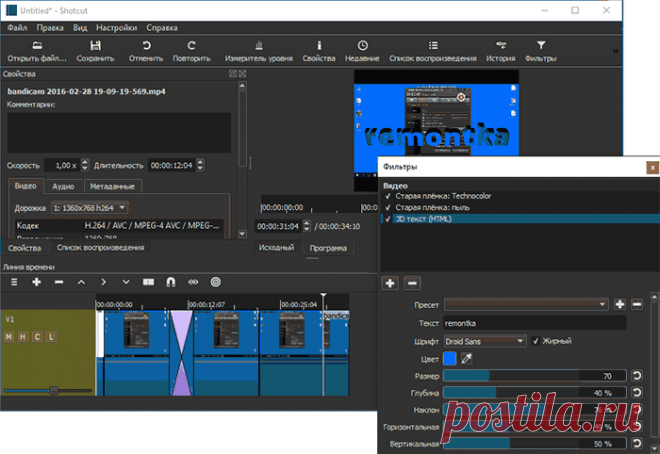Viewport: 660px width, 454px height.
Task: Click the Save toolbar icon
Action: [x=96, y=45]
